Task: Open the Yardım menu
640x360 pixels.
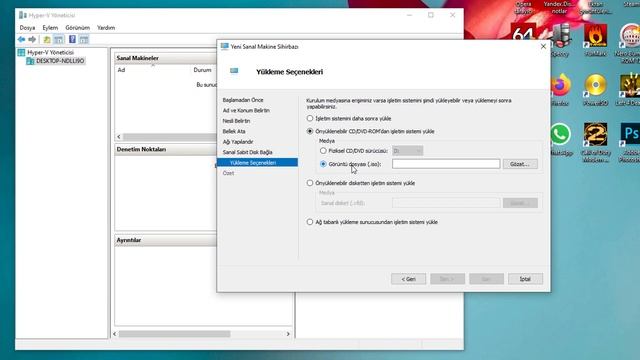Action: coord(106,28)
